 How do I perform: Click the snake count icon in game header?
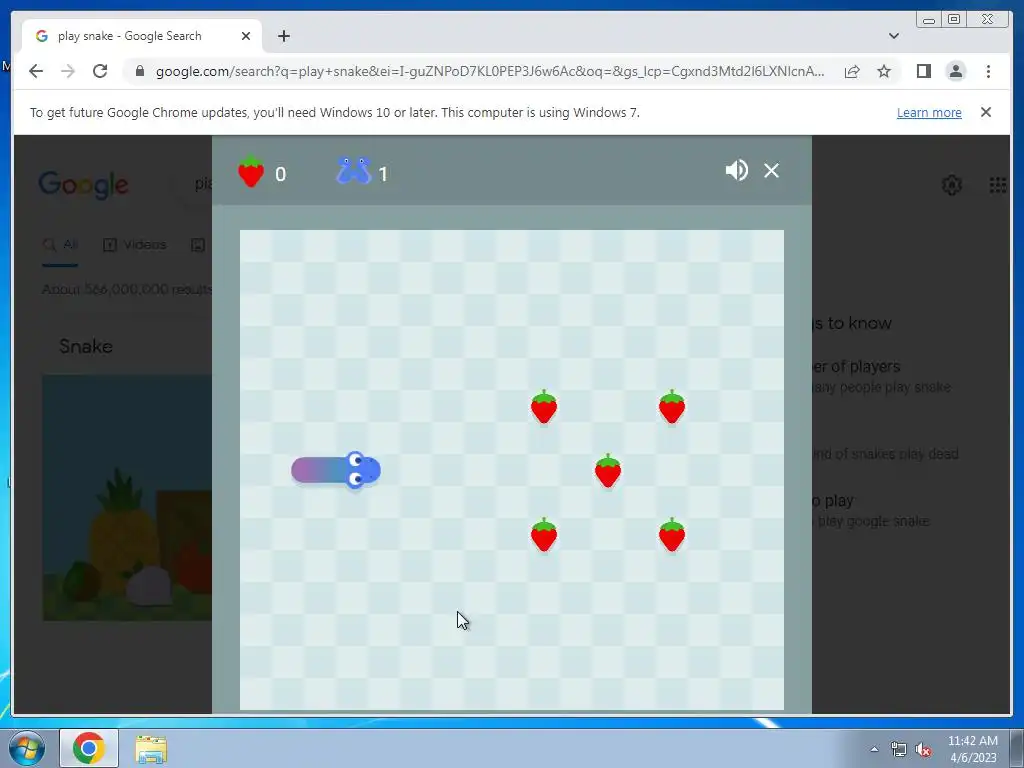tap(353, 171)
